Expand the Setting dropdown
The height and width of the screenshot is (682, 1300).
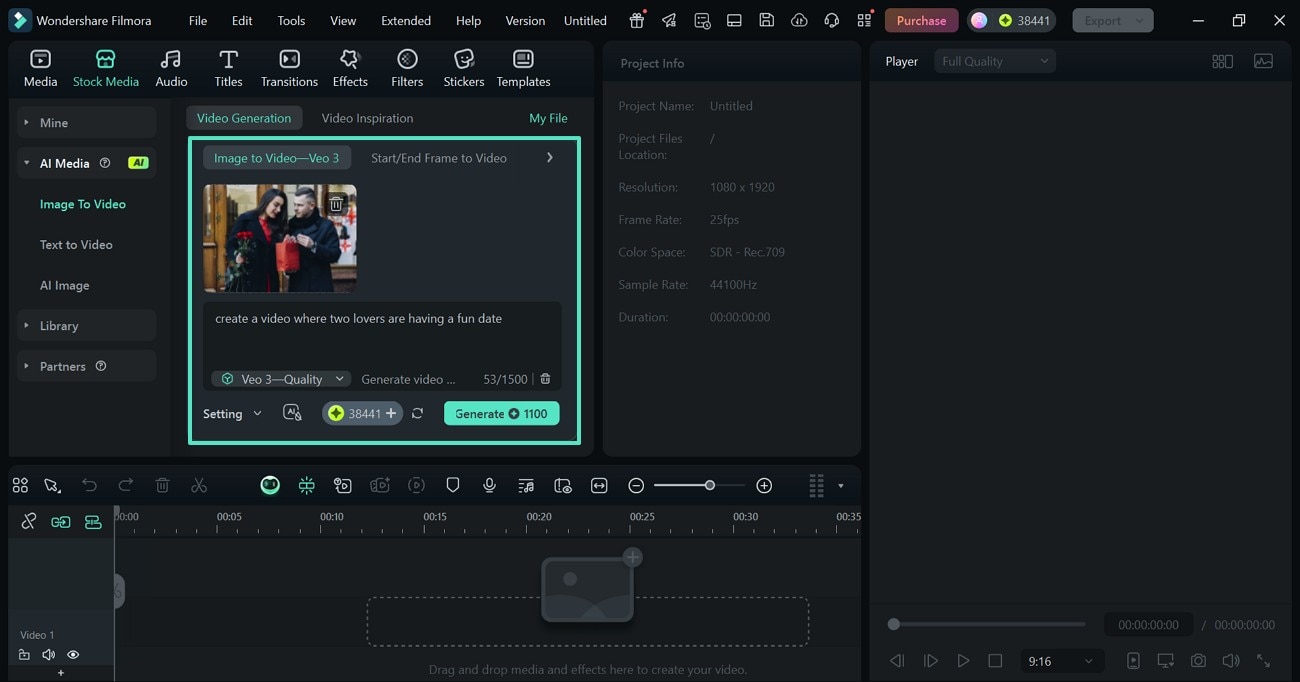point(232,413)
